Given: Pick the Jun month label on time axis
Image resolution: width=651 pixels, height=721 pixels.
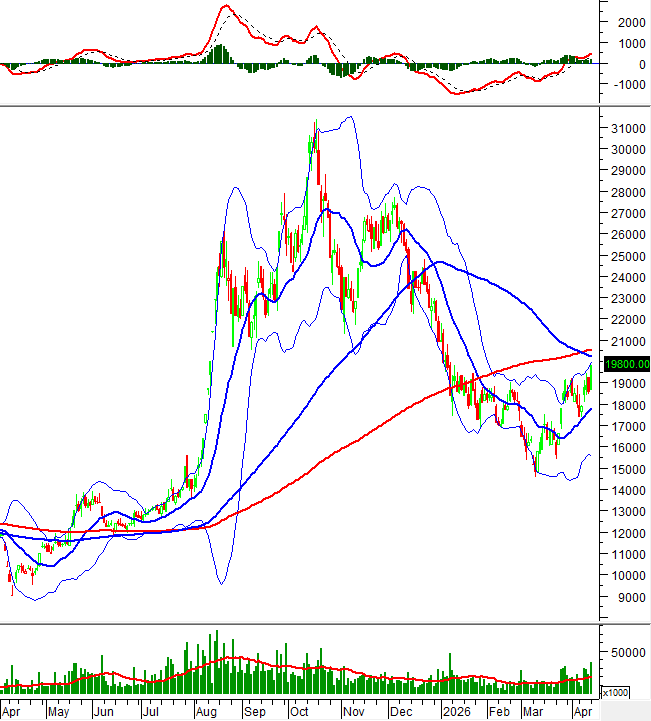Looking at the screenshot, I should pyautogui.click(x=103, y=711).
